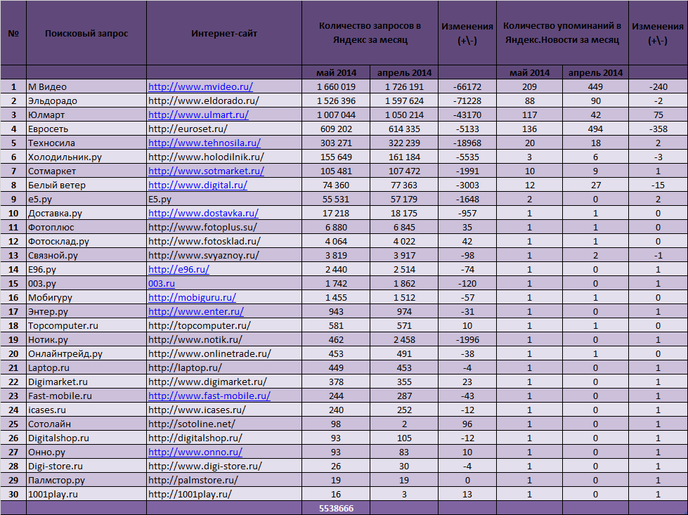Open the http://mobiguru.ru/ link
Image resolution: width=688 pixels, height=515 pixels.
point(192,297)
